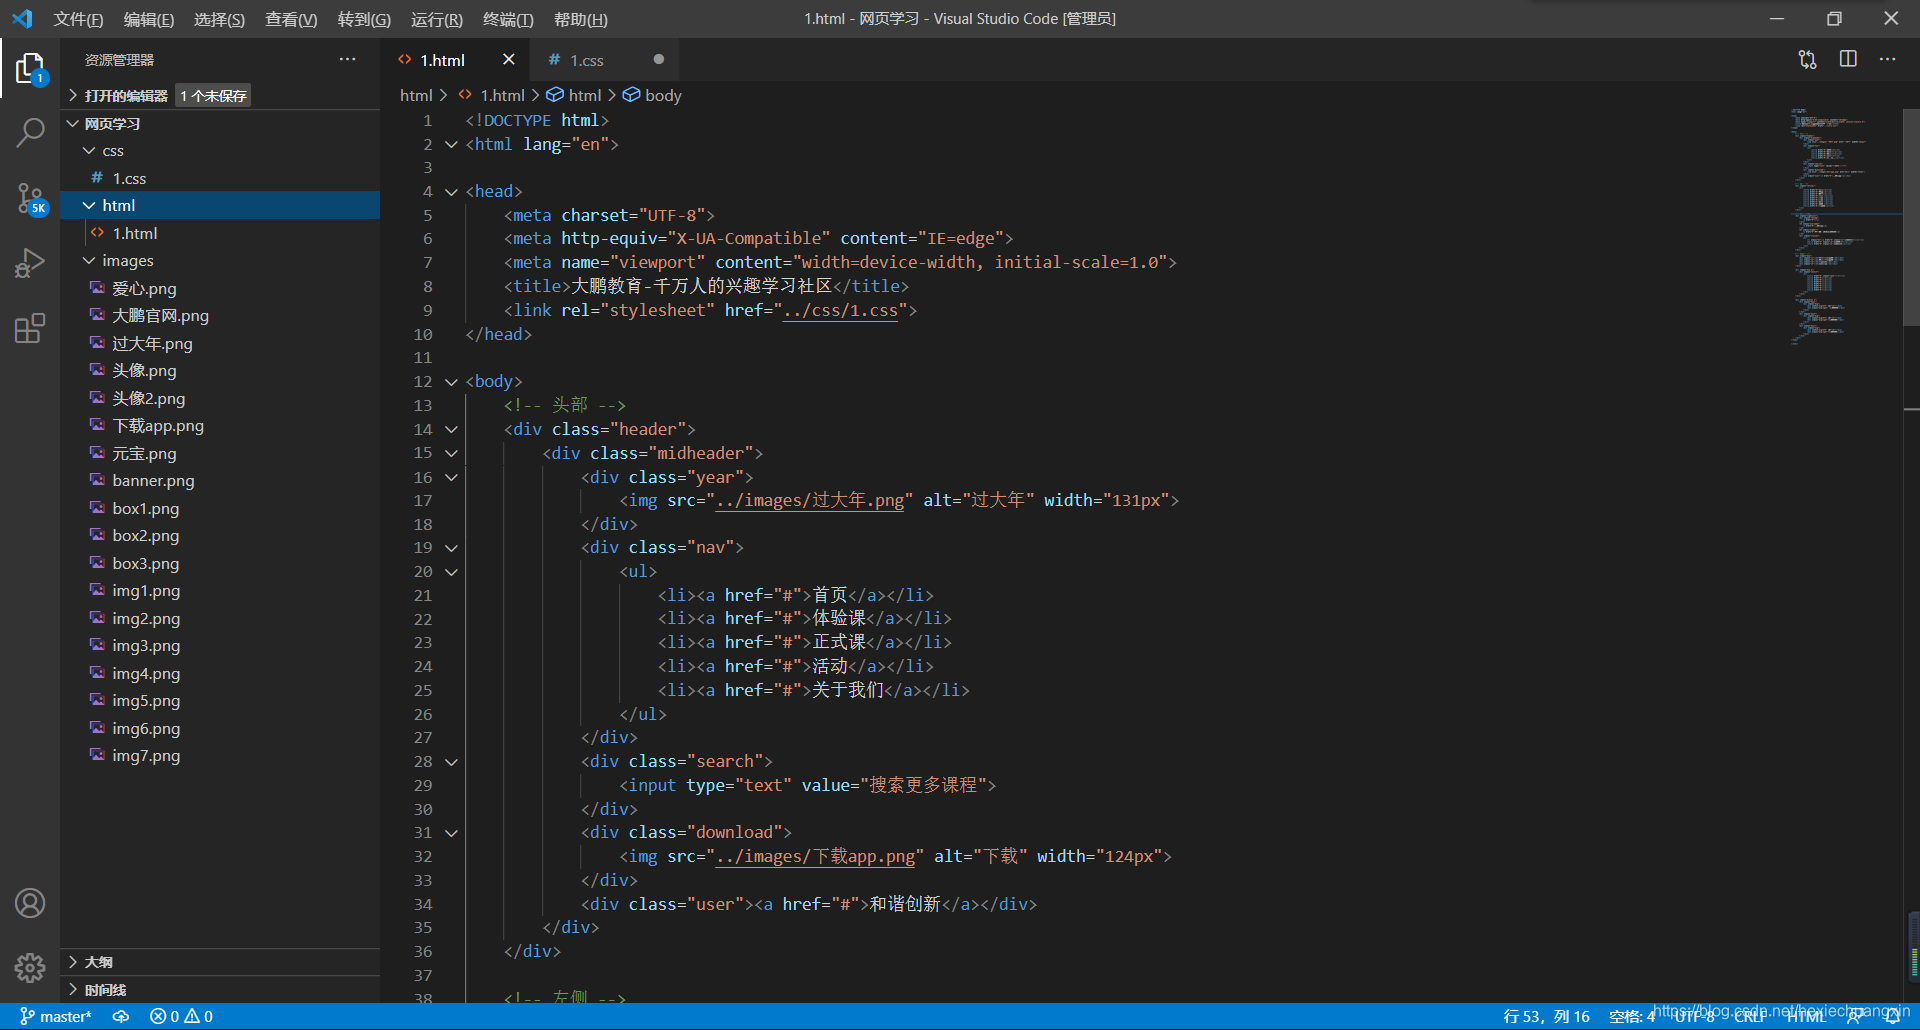
Task: Fold the search div at line 28
Action: (451, 762)
